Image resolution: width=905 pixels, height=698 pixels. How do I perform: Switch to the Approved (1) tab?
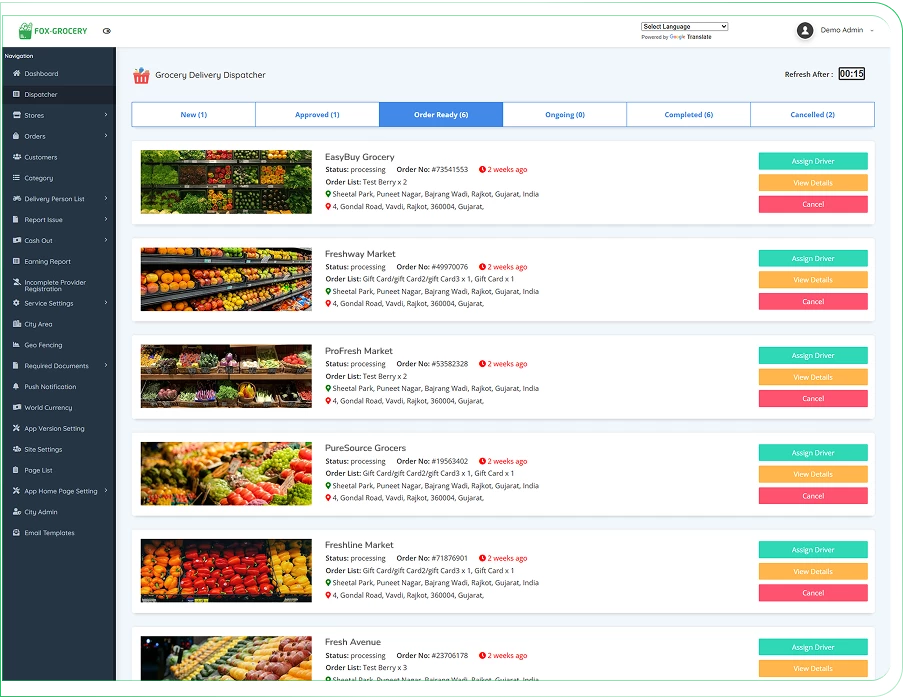(317, 114)
